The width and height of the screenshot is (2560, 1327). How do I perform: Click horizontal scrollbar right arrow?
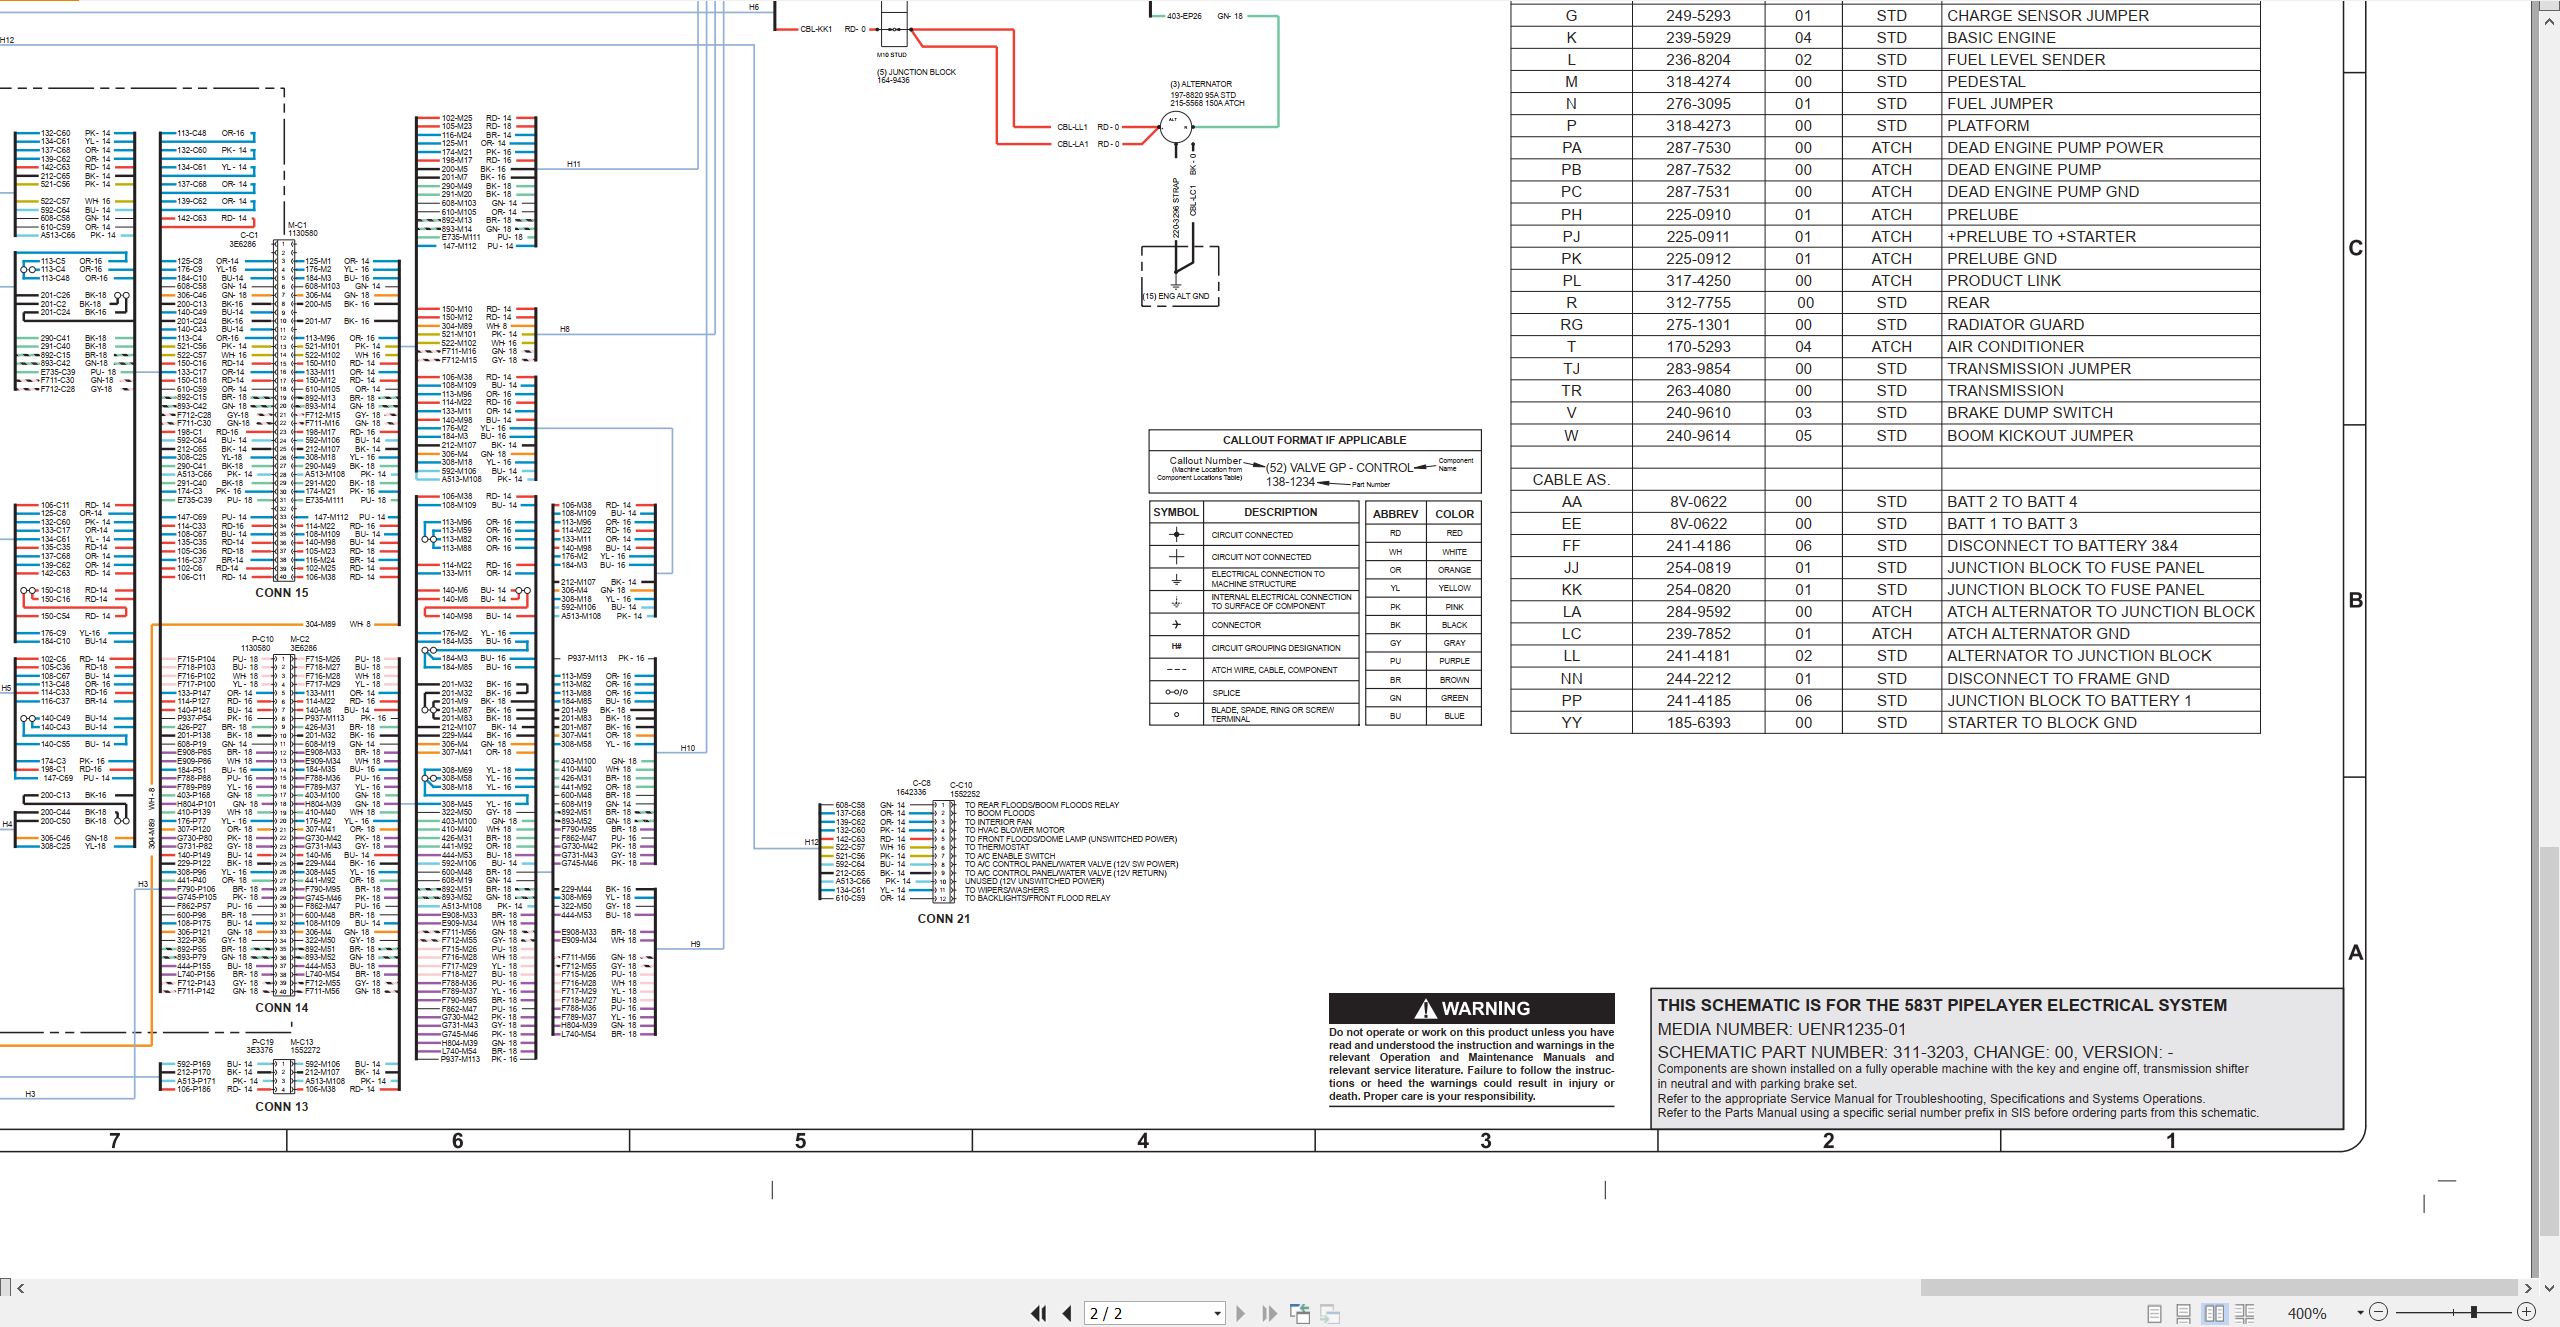(2528, 1288)
